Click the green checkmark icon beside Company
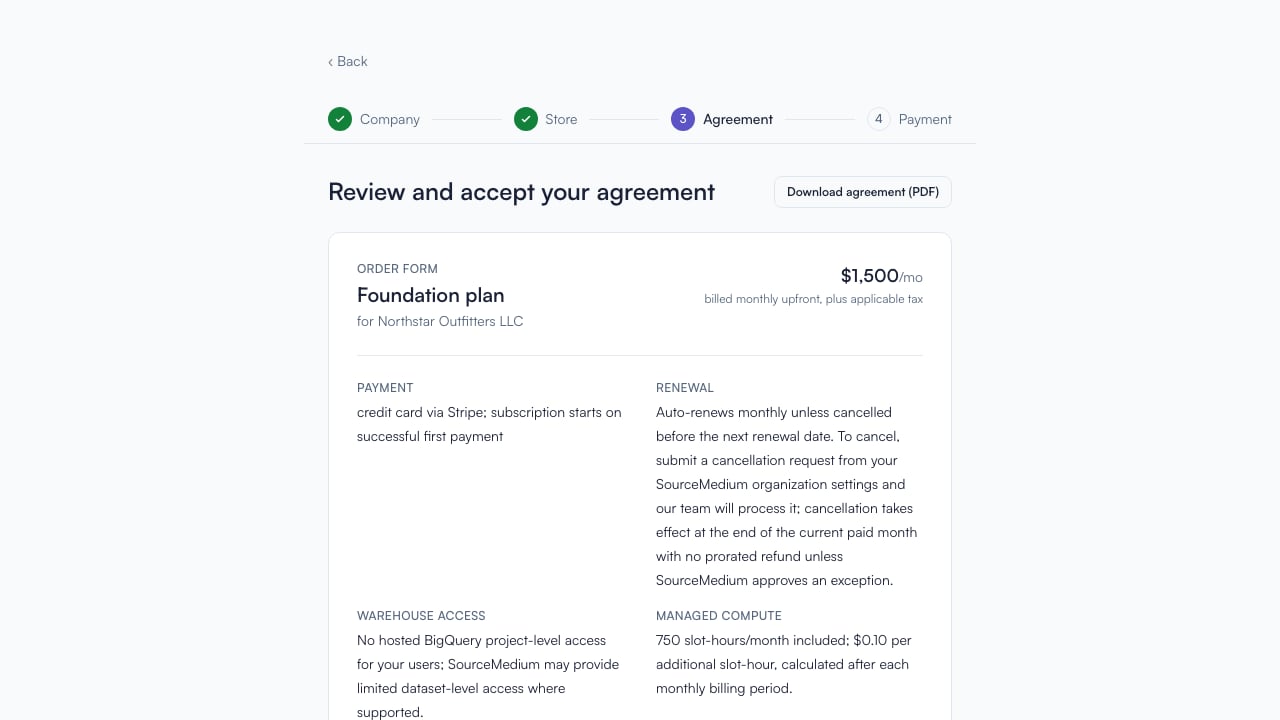This screenshot has height=720, width=1280. click(340, 119)
